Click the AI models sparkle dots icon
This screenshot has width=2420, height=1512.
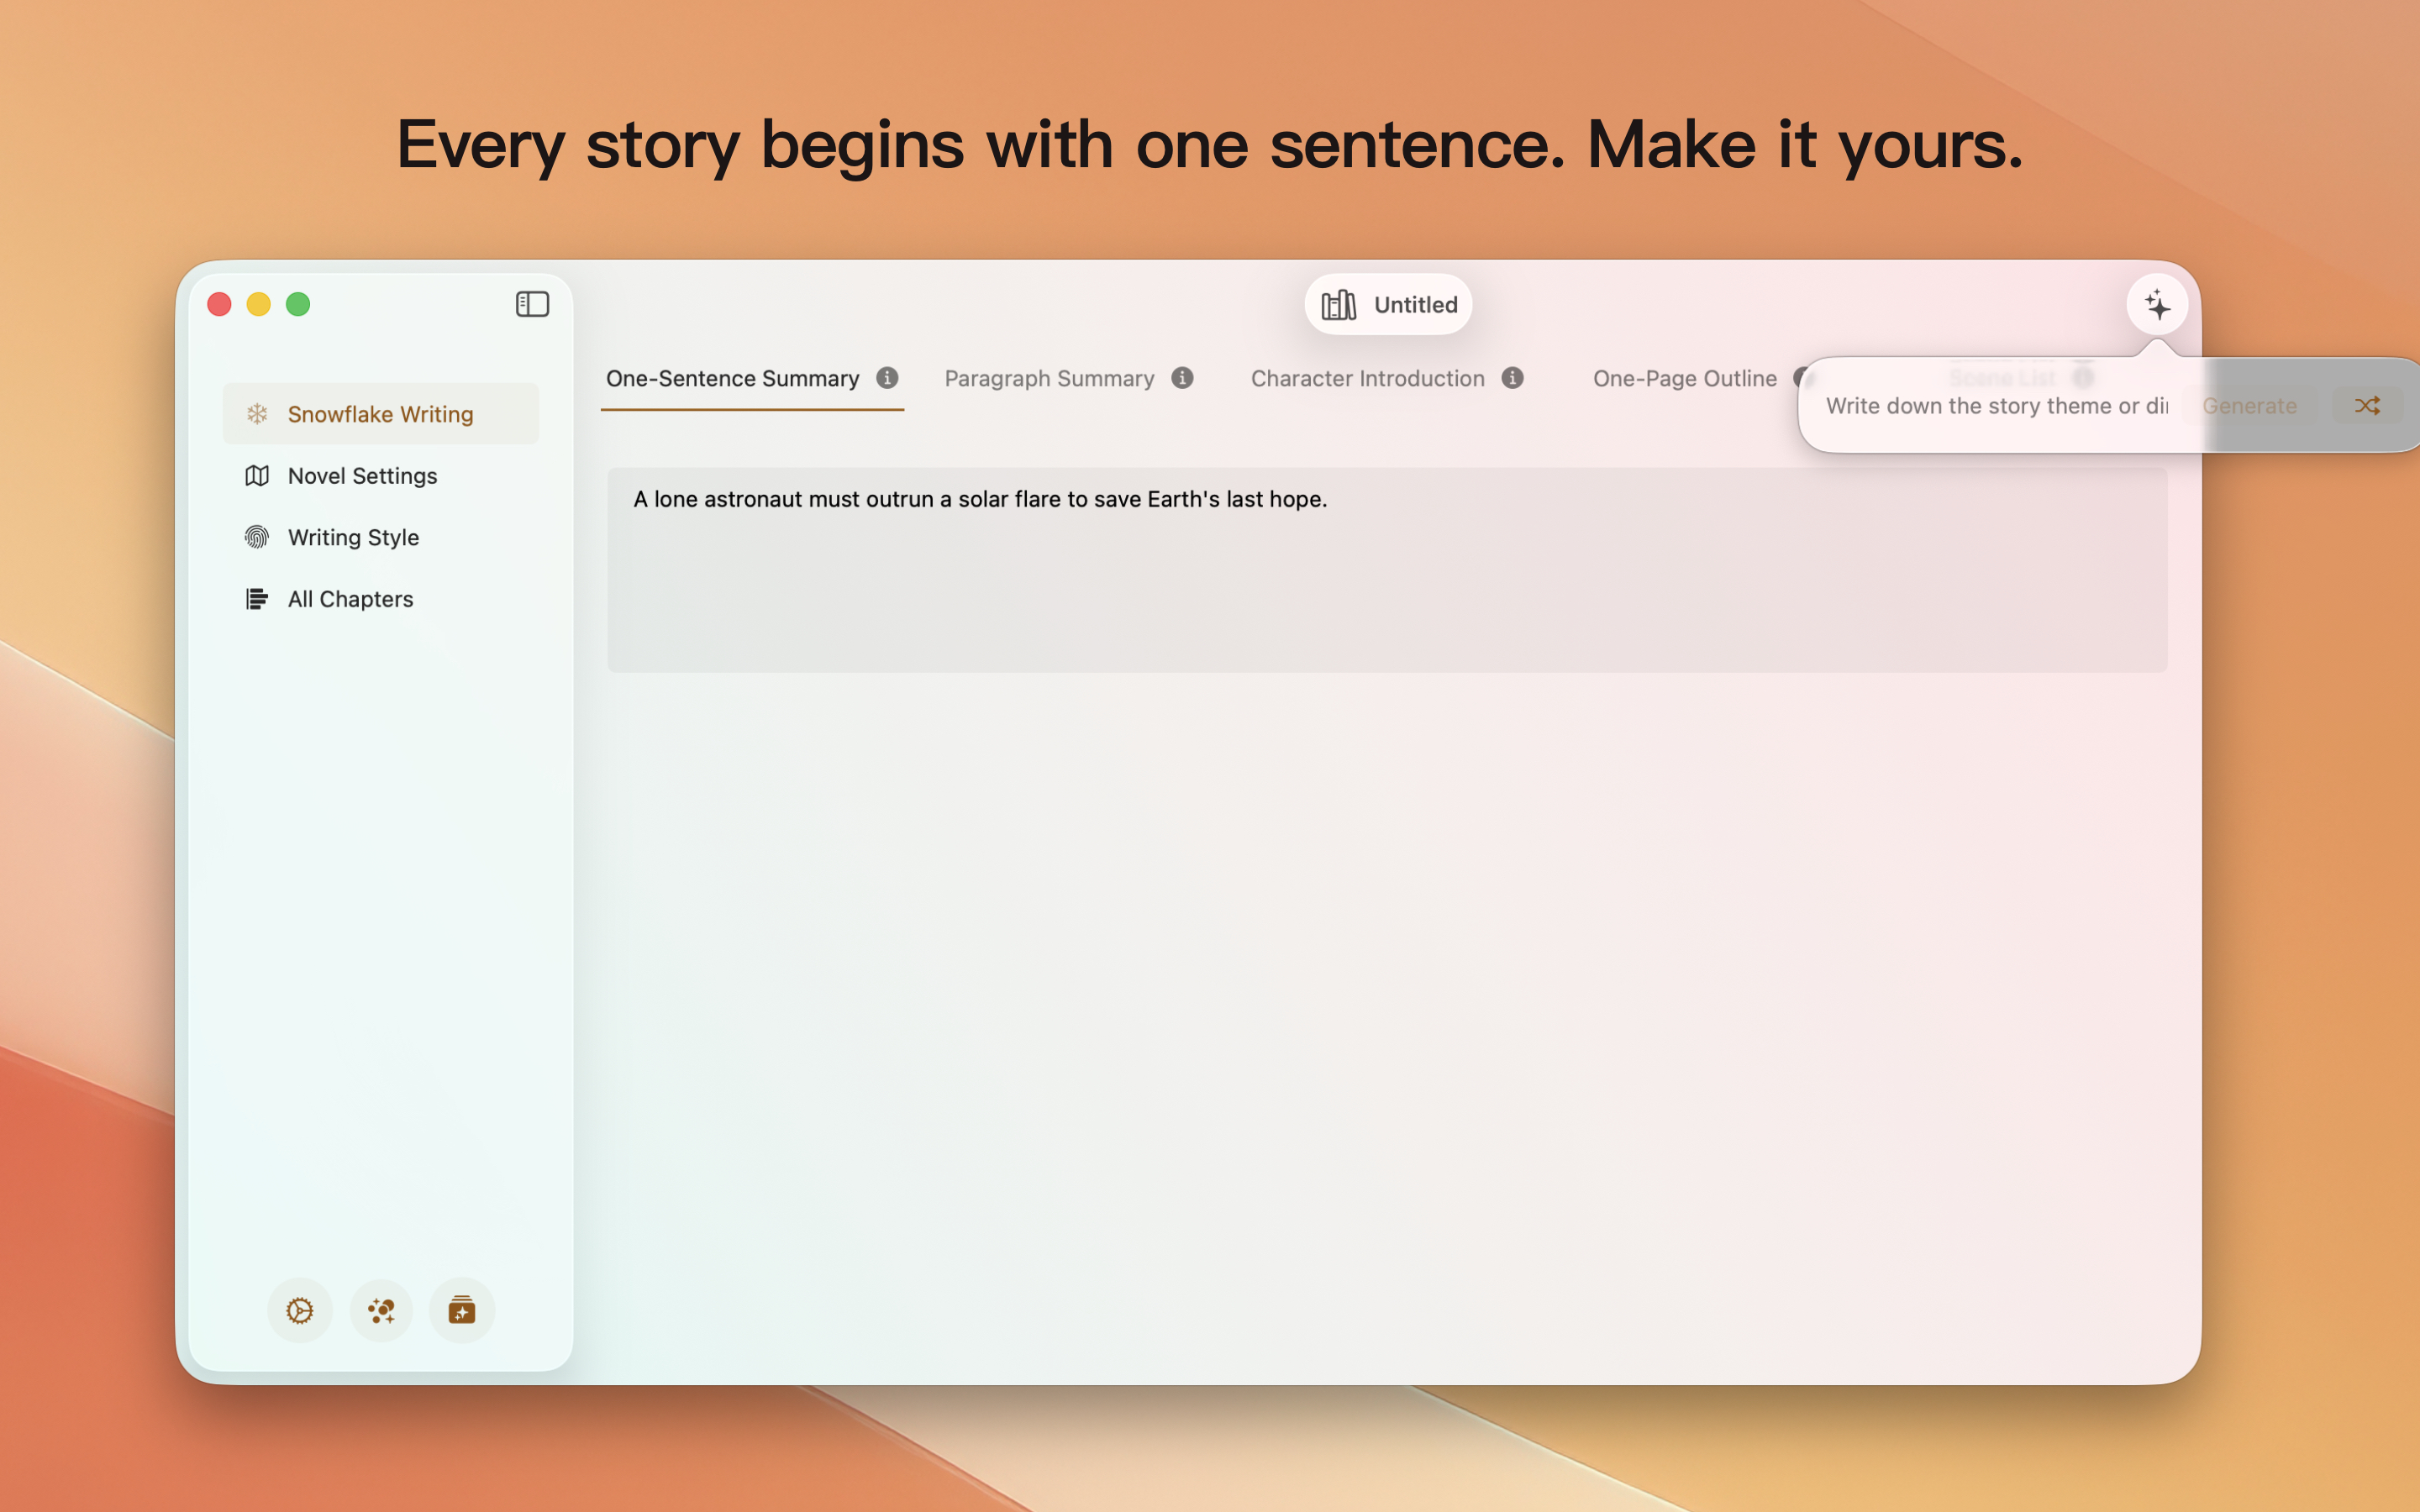pyautogui.click(x=381, y=1310)
